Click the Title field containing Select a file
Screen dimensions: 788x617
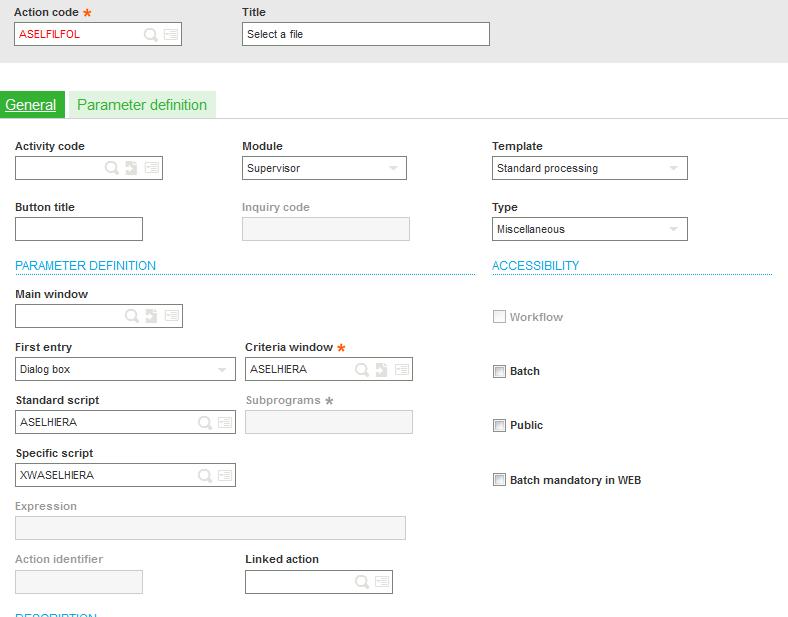[x=365, y=34]
